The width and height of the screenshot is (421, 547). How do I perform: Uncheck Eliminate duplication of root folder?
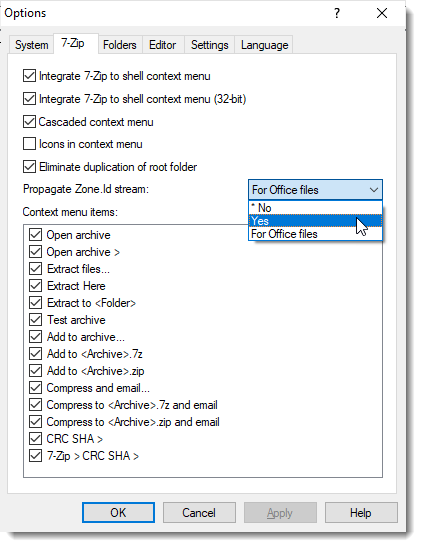click(x=29, y=166)
